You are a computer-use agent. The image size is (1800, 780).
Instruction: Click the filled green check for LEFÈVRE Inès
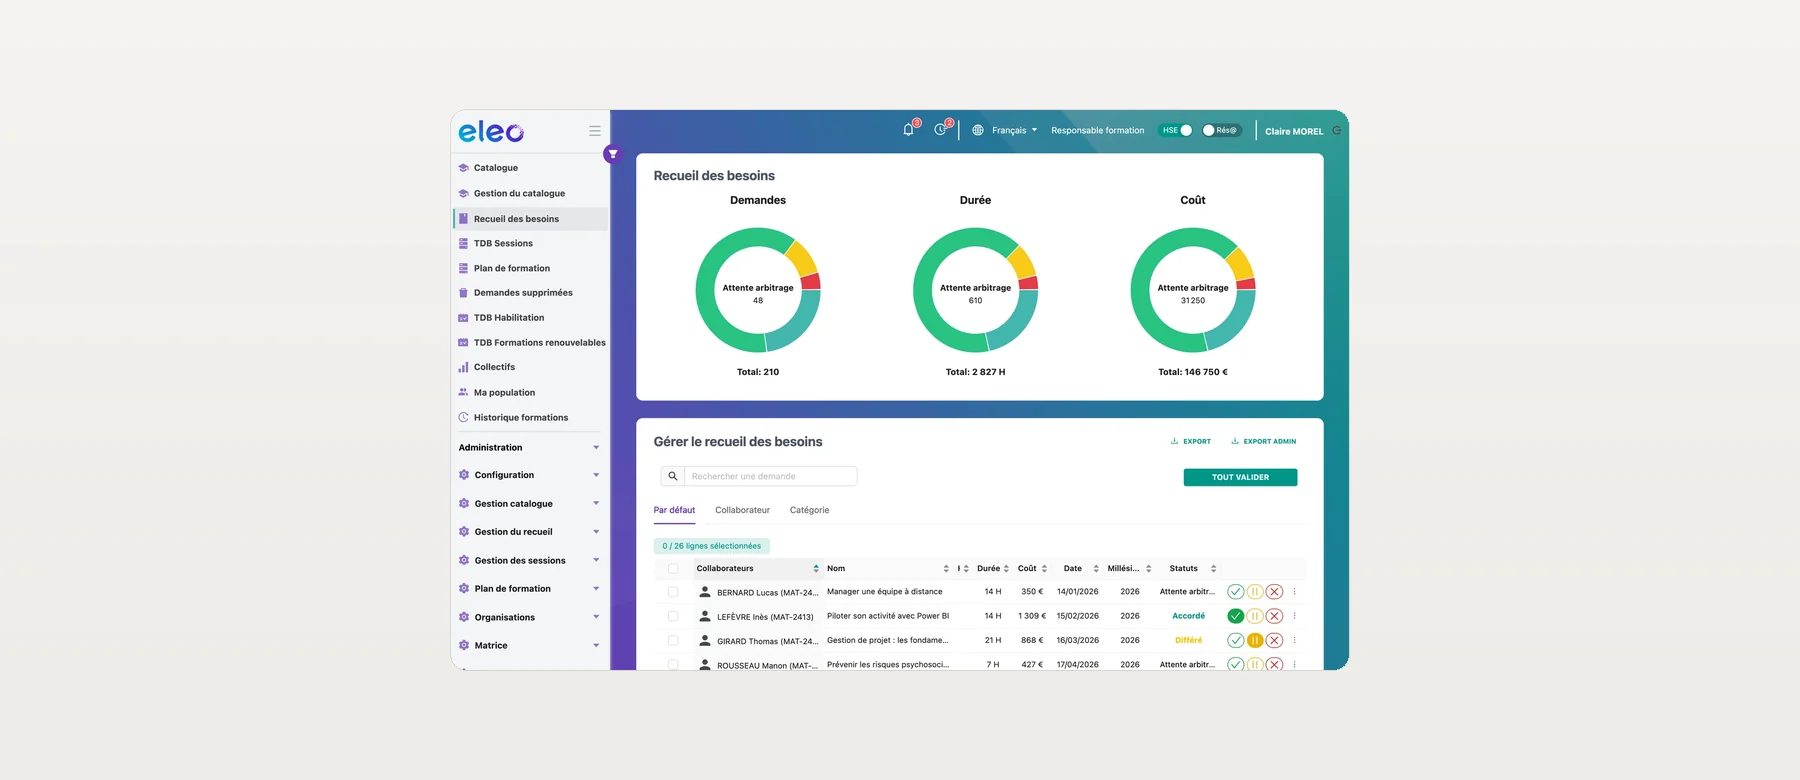tap(1236, 616)
